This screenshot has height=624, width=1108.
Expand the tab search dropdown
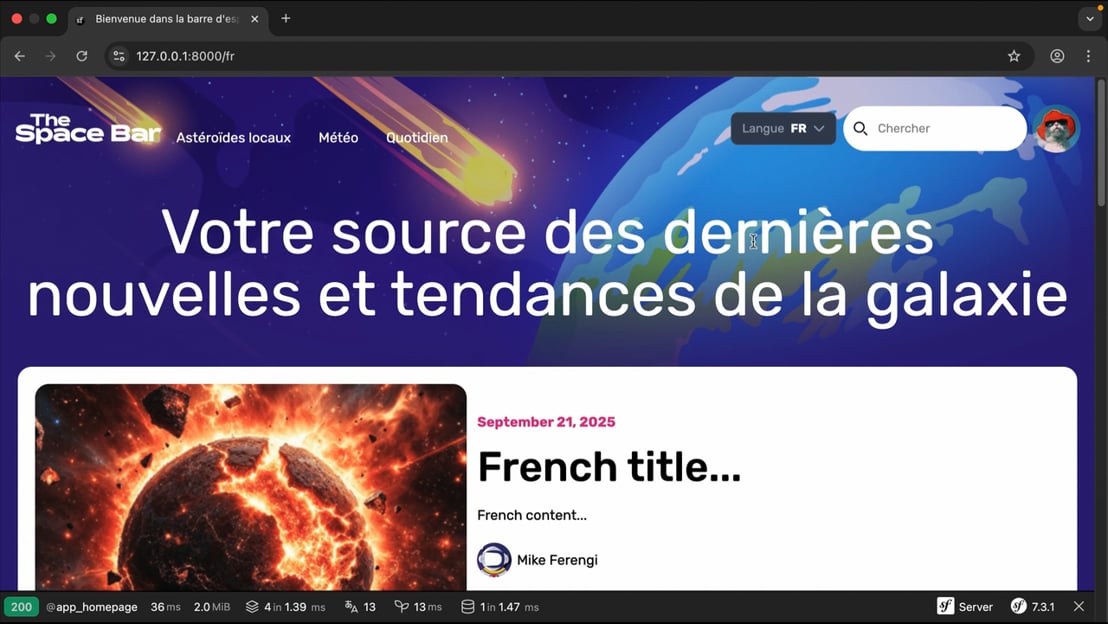(1090, 19)
